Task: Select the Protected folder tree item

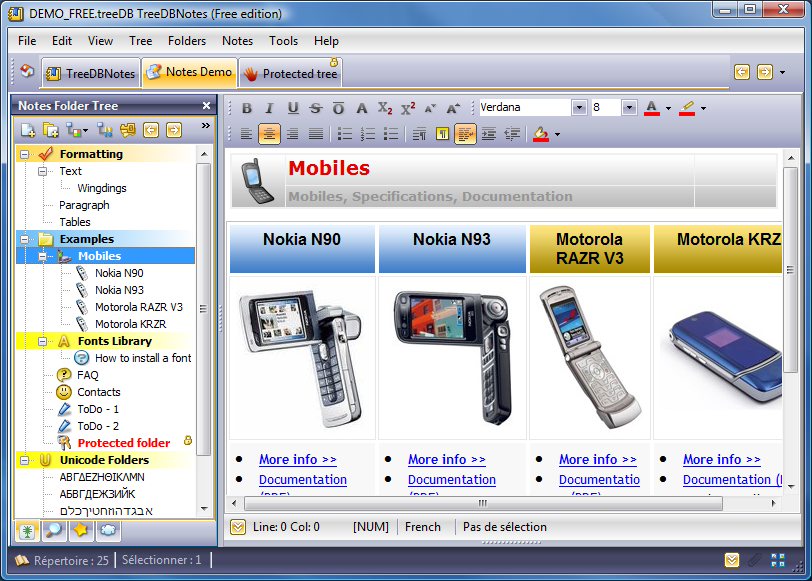Action: pyautogui.click(x=124, y=443)
